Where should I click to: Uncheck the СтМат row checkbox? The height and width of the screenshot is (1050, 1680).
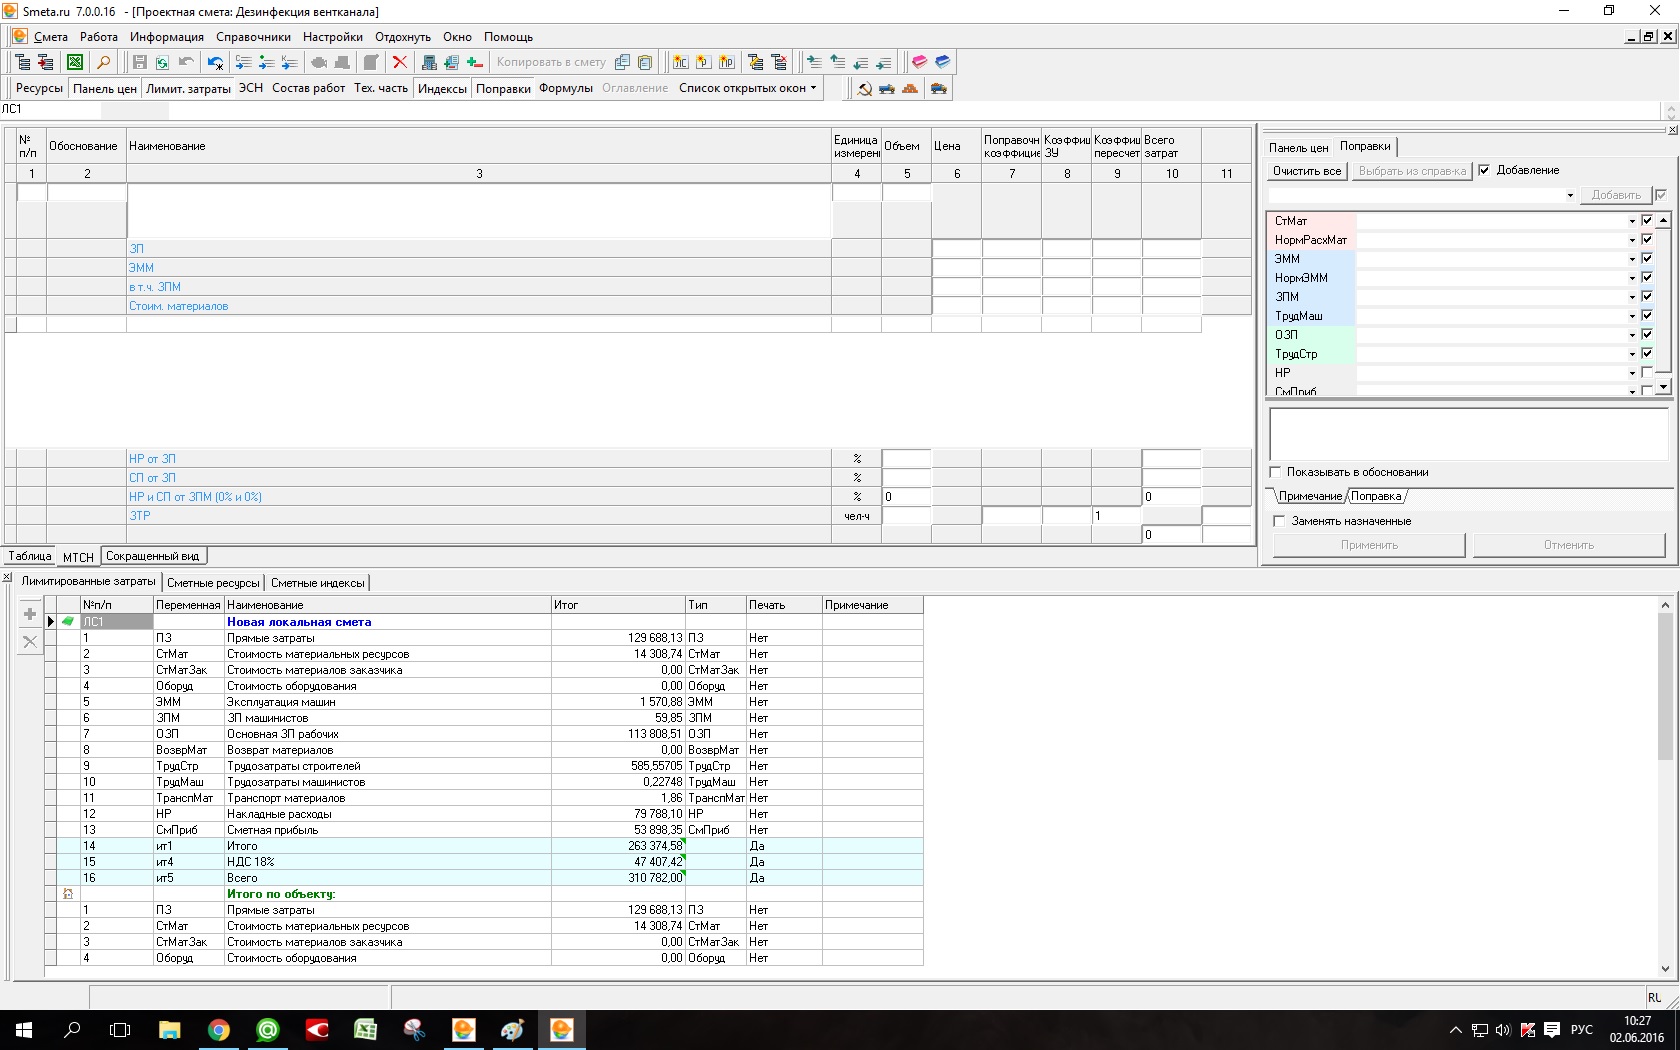coord(1647,221)
